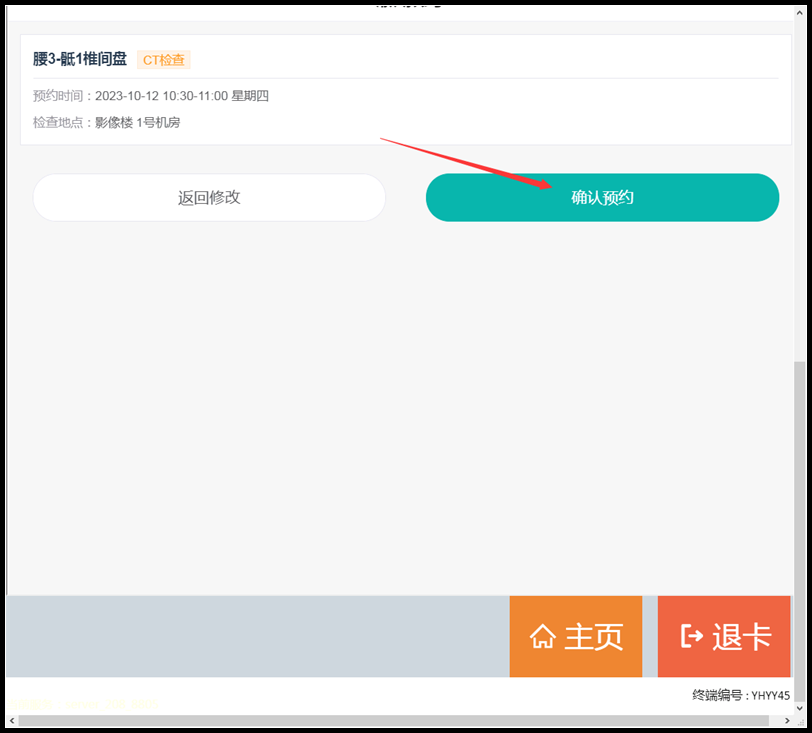
Task: Click 返回修改 to go back and edit
Action: click(x=209, y=197)
